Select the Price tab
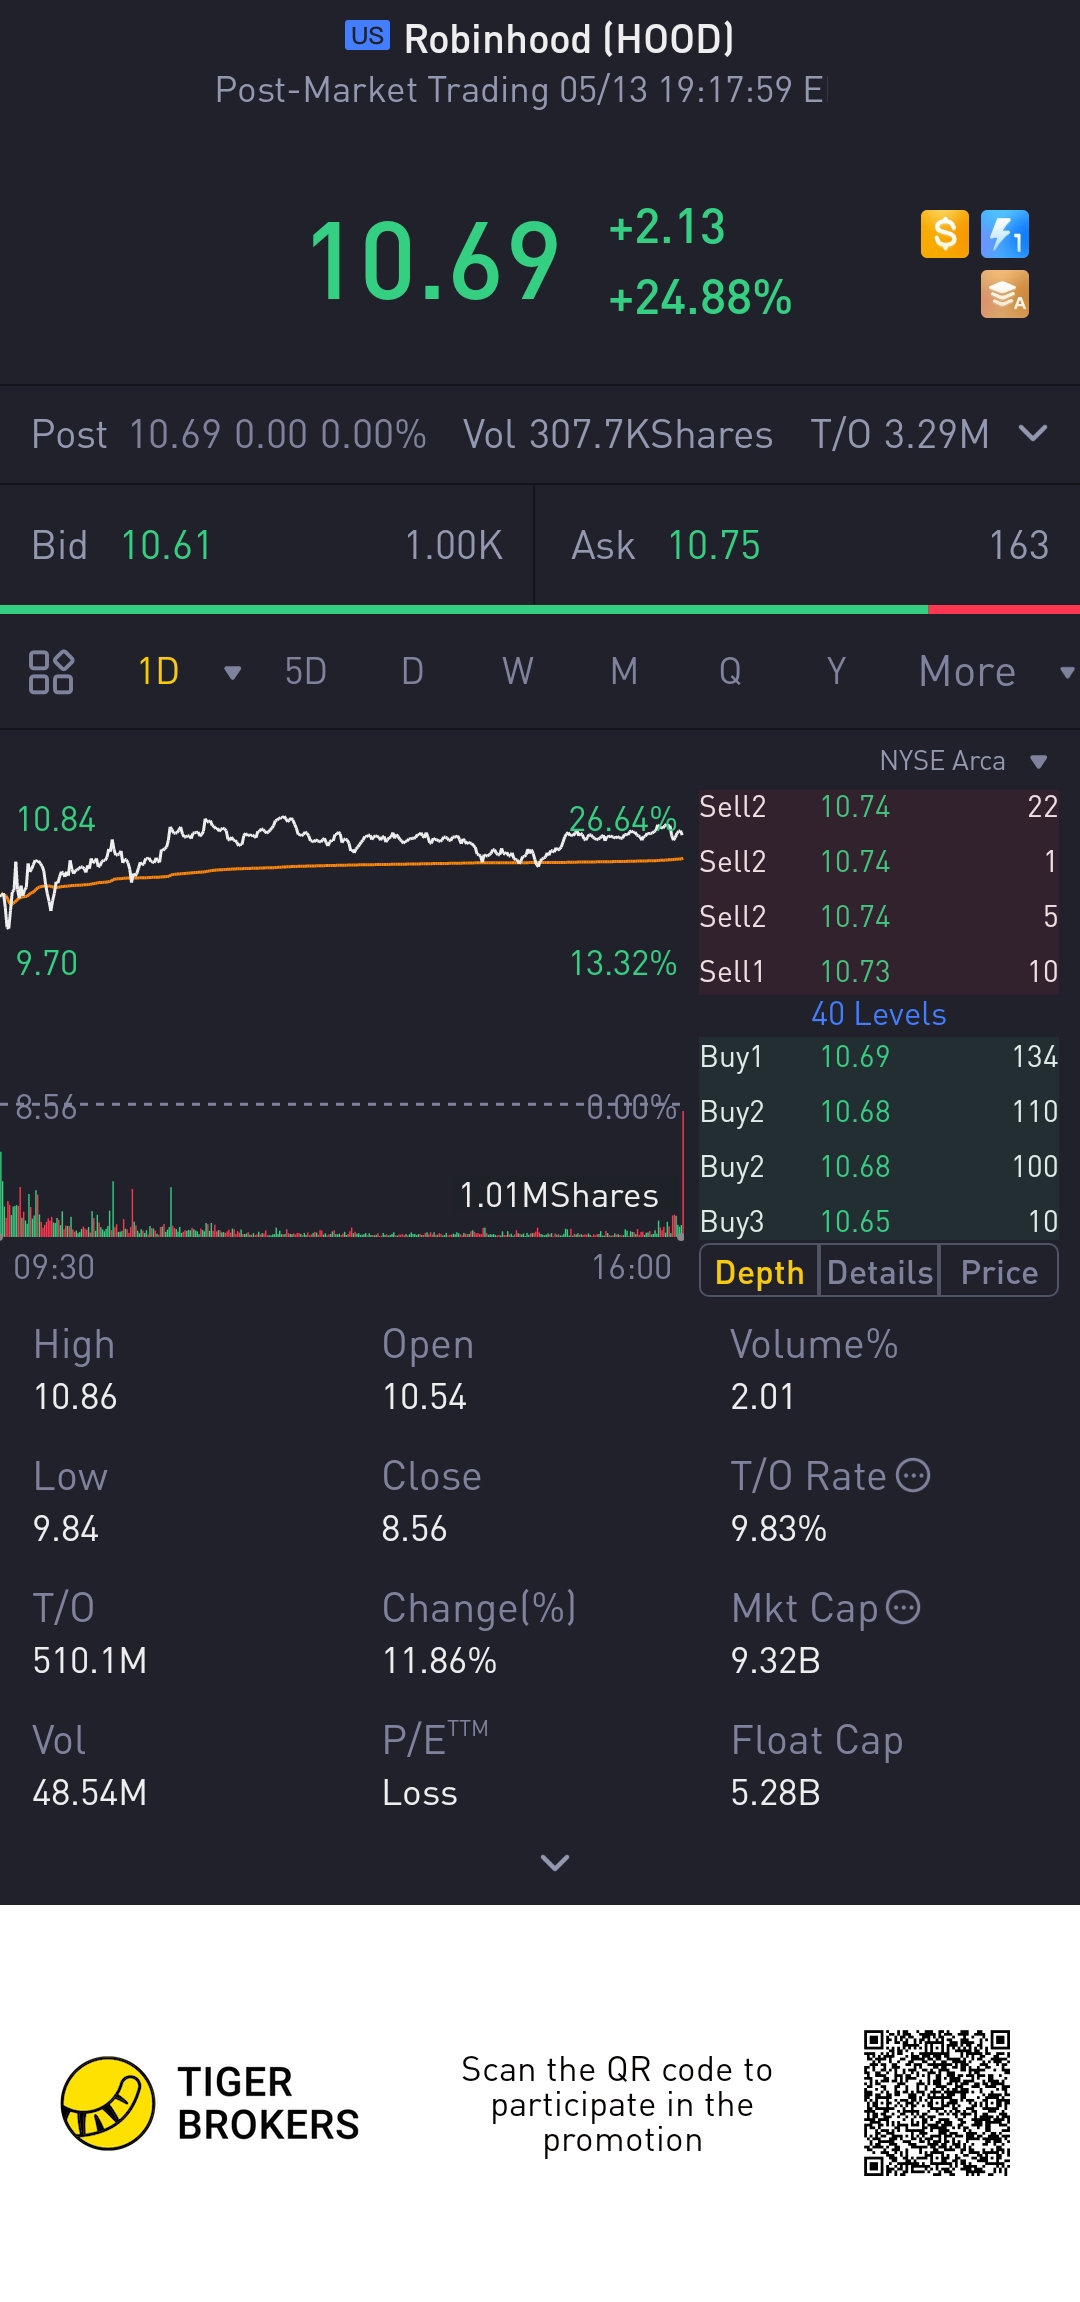Image resolution: width=1080 pixels, height=2302 pixels. 998,1271
